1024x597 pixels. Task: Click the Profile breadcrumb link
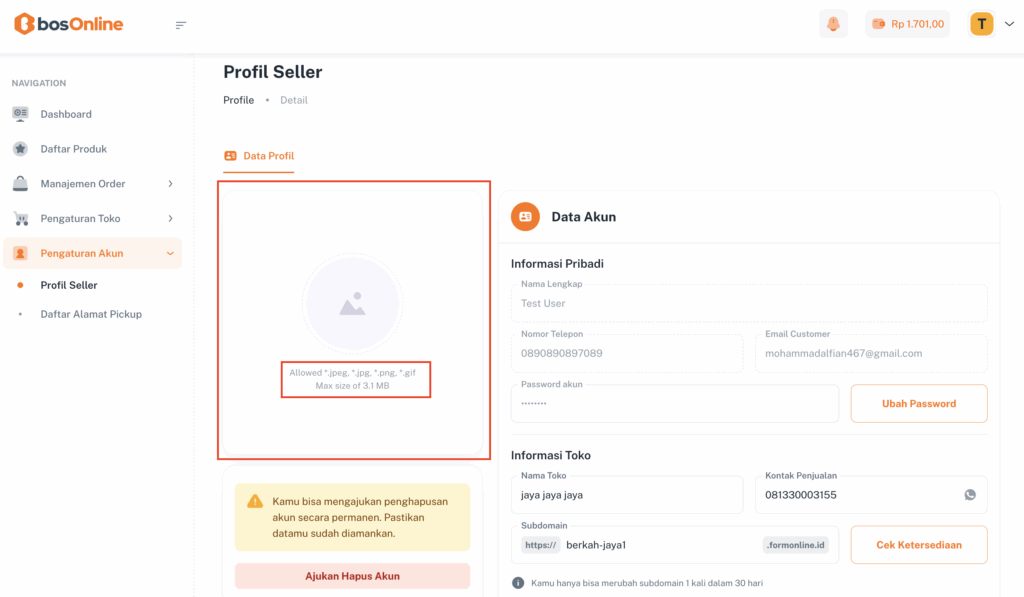pos(238,100)
